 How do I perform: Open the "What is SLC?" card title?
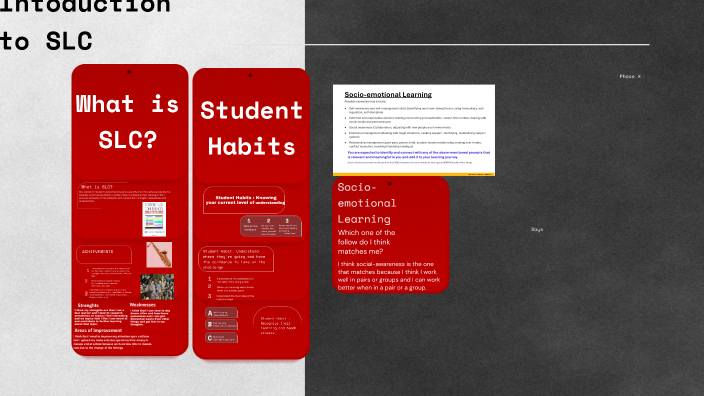pyautogui.click(x=128, y=122)
